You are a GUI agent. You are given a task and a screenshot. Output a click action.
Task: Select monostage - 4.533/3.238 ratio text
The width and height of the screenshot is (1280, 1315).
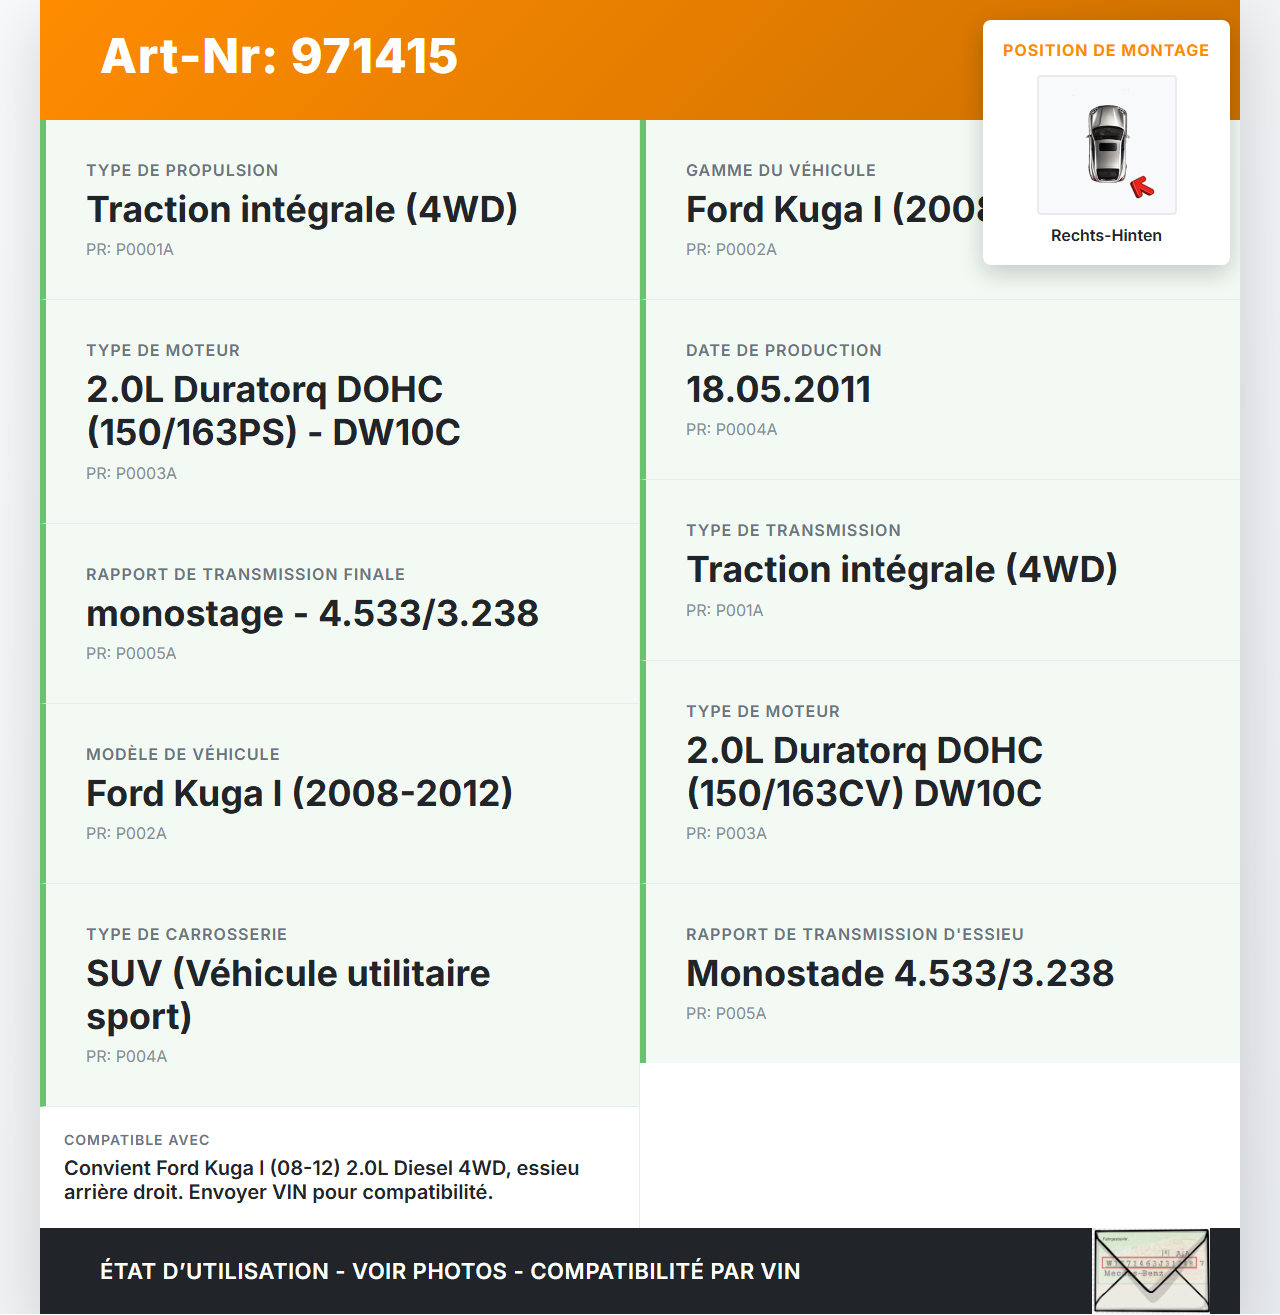312,614
